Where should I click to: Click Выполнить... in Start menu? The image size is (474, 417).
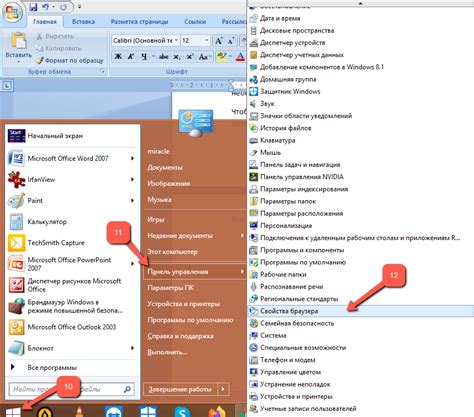click(167, 352)
